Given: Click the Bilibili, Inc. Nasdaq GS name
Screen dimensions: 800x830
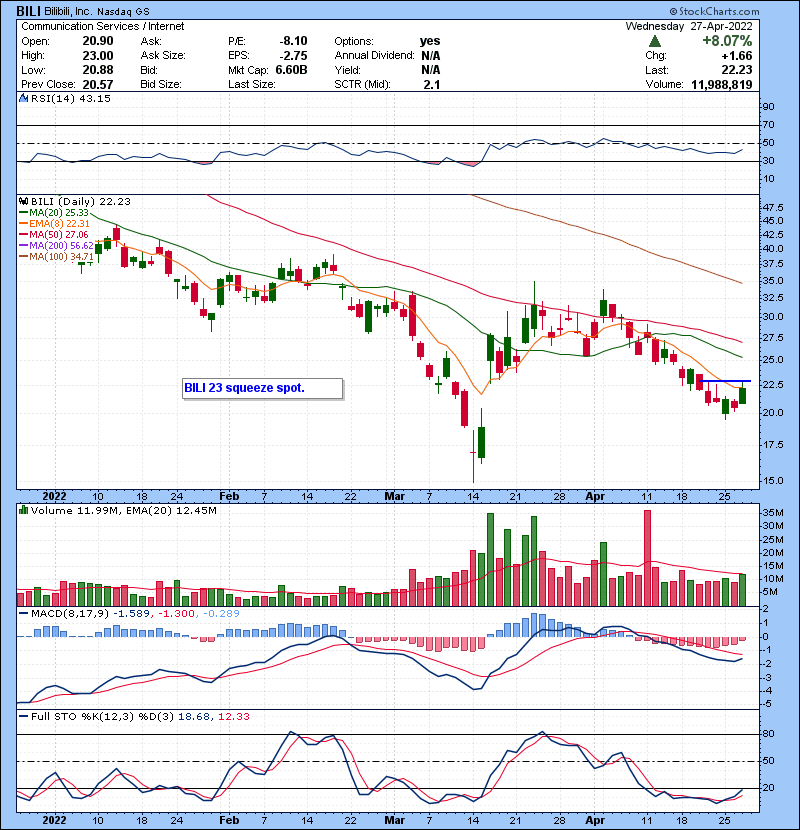Looking at the screenshot, I should pos(97,11).
